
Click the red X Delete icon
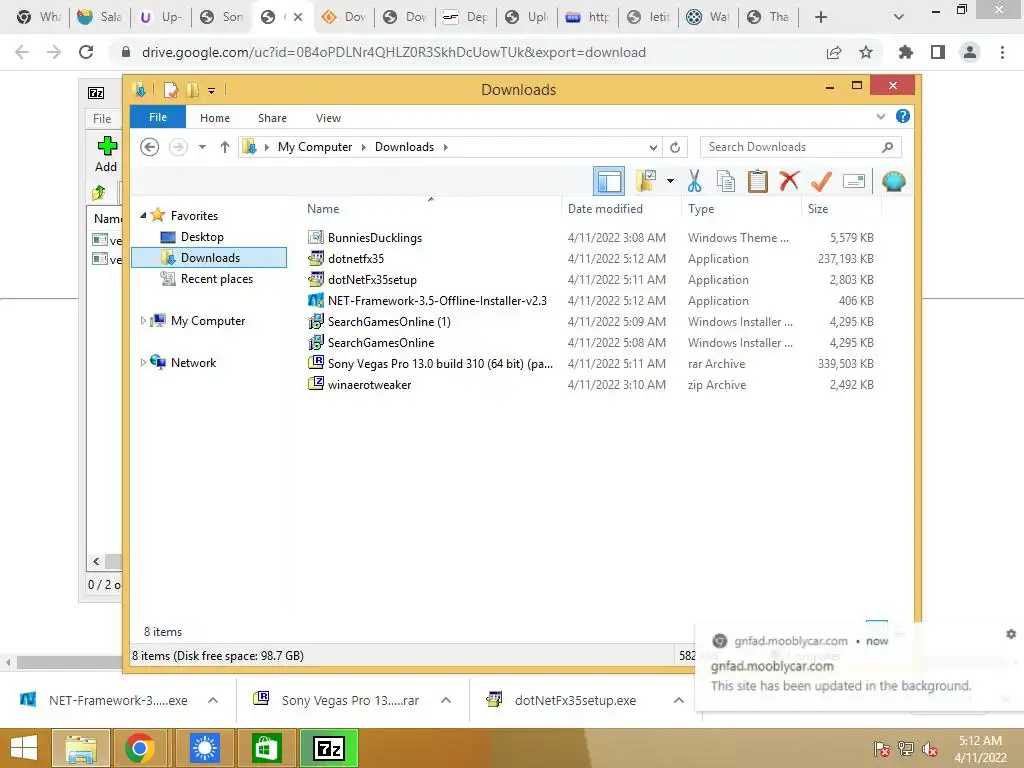tap(789, 180)
